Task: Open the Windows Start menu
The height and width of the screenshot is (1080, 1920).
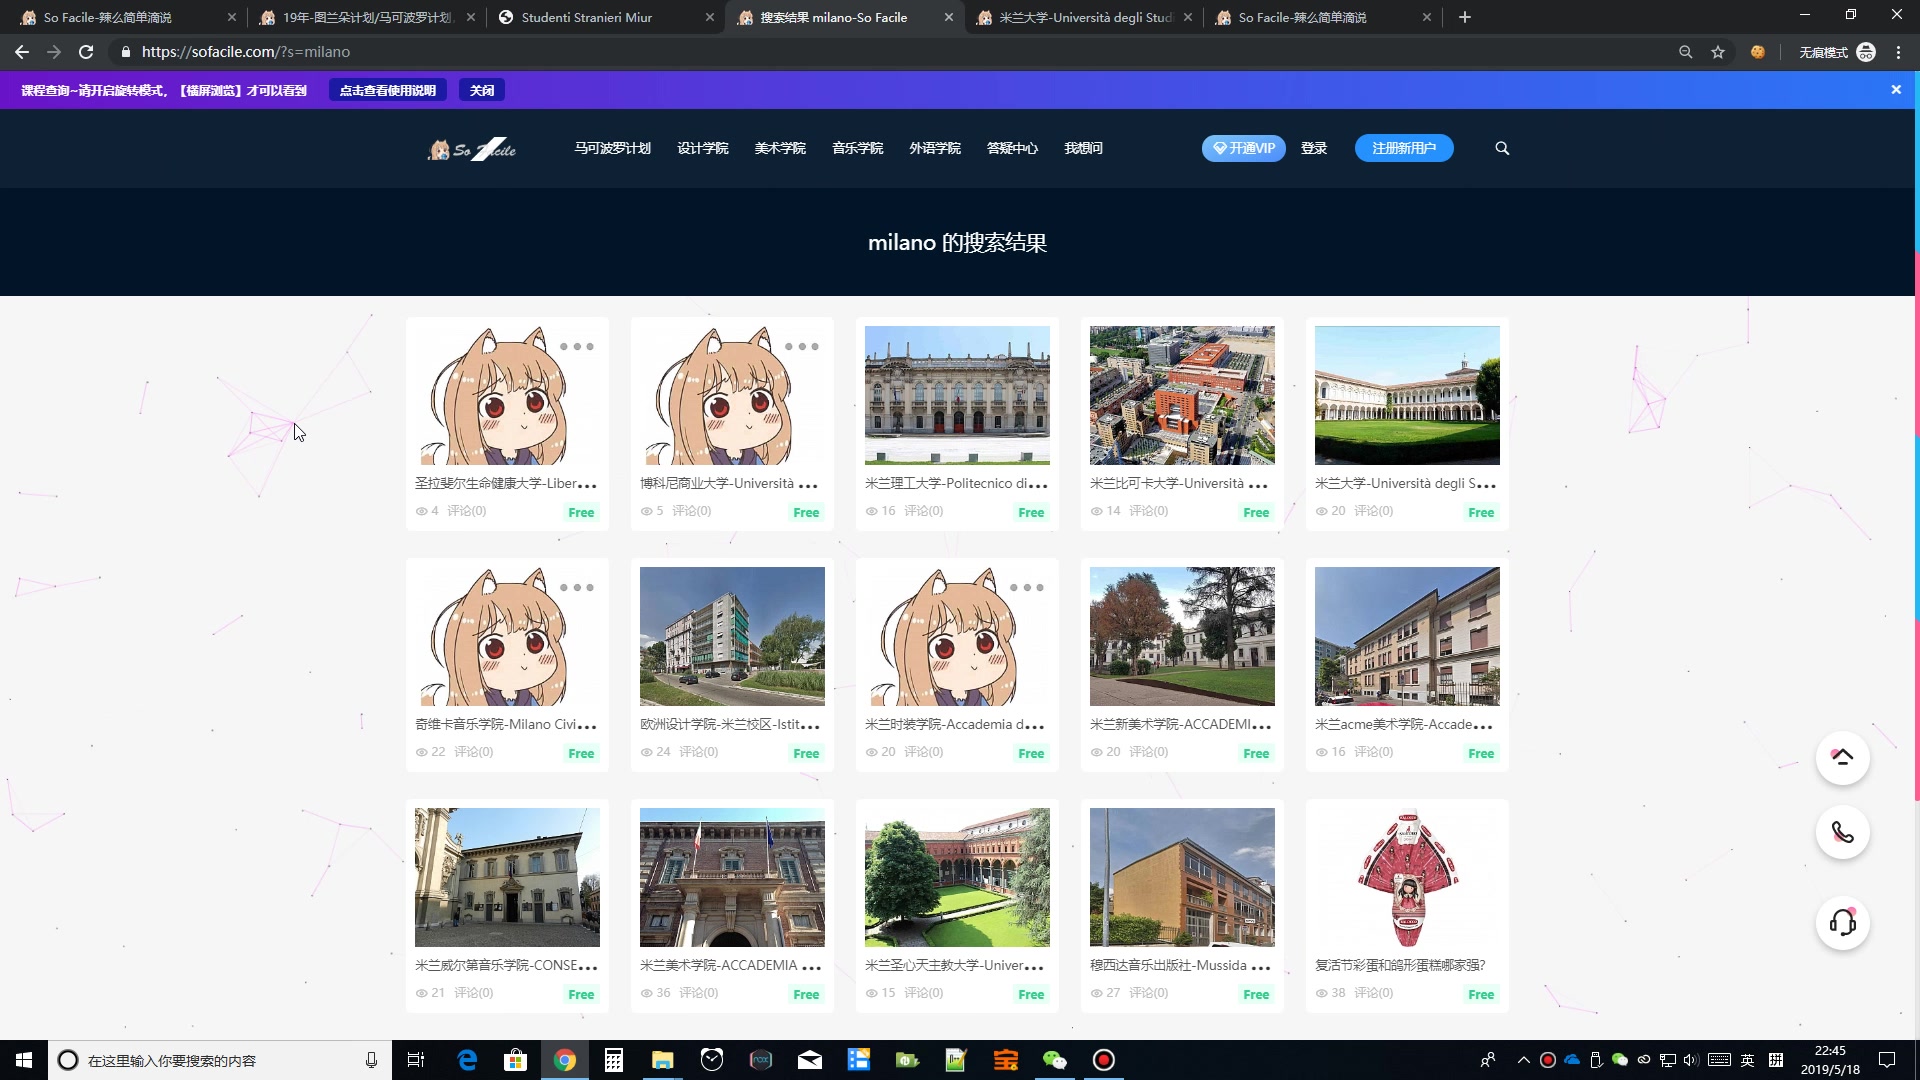Action: (x=24, y=1060)
